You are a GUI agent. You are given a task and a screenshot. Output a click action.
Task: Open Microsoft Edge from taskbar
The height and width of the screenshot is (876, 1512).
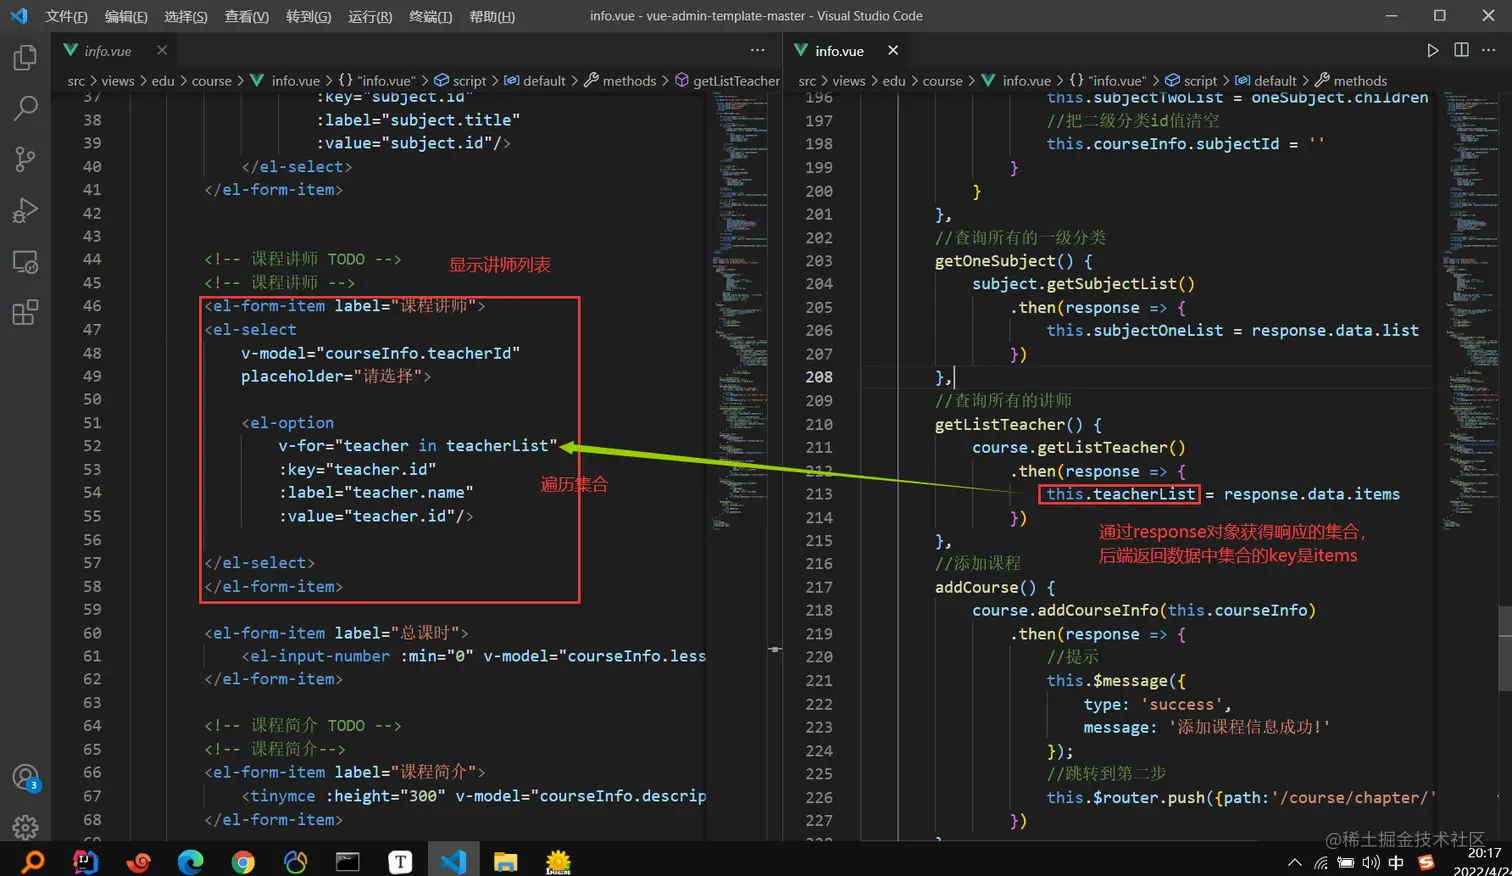point(190,861)
